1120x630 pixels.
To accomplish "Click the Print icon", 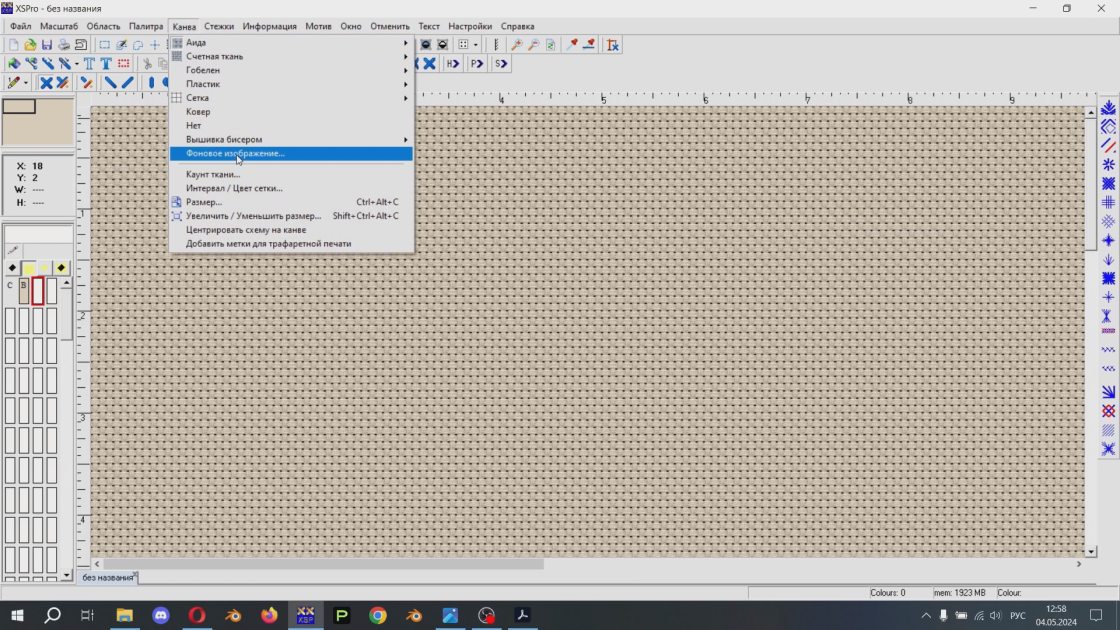I will coord(64,45).
